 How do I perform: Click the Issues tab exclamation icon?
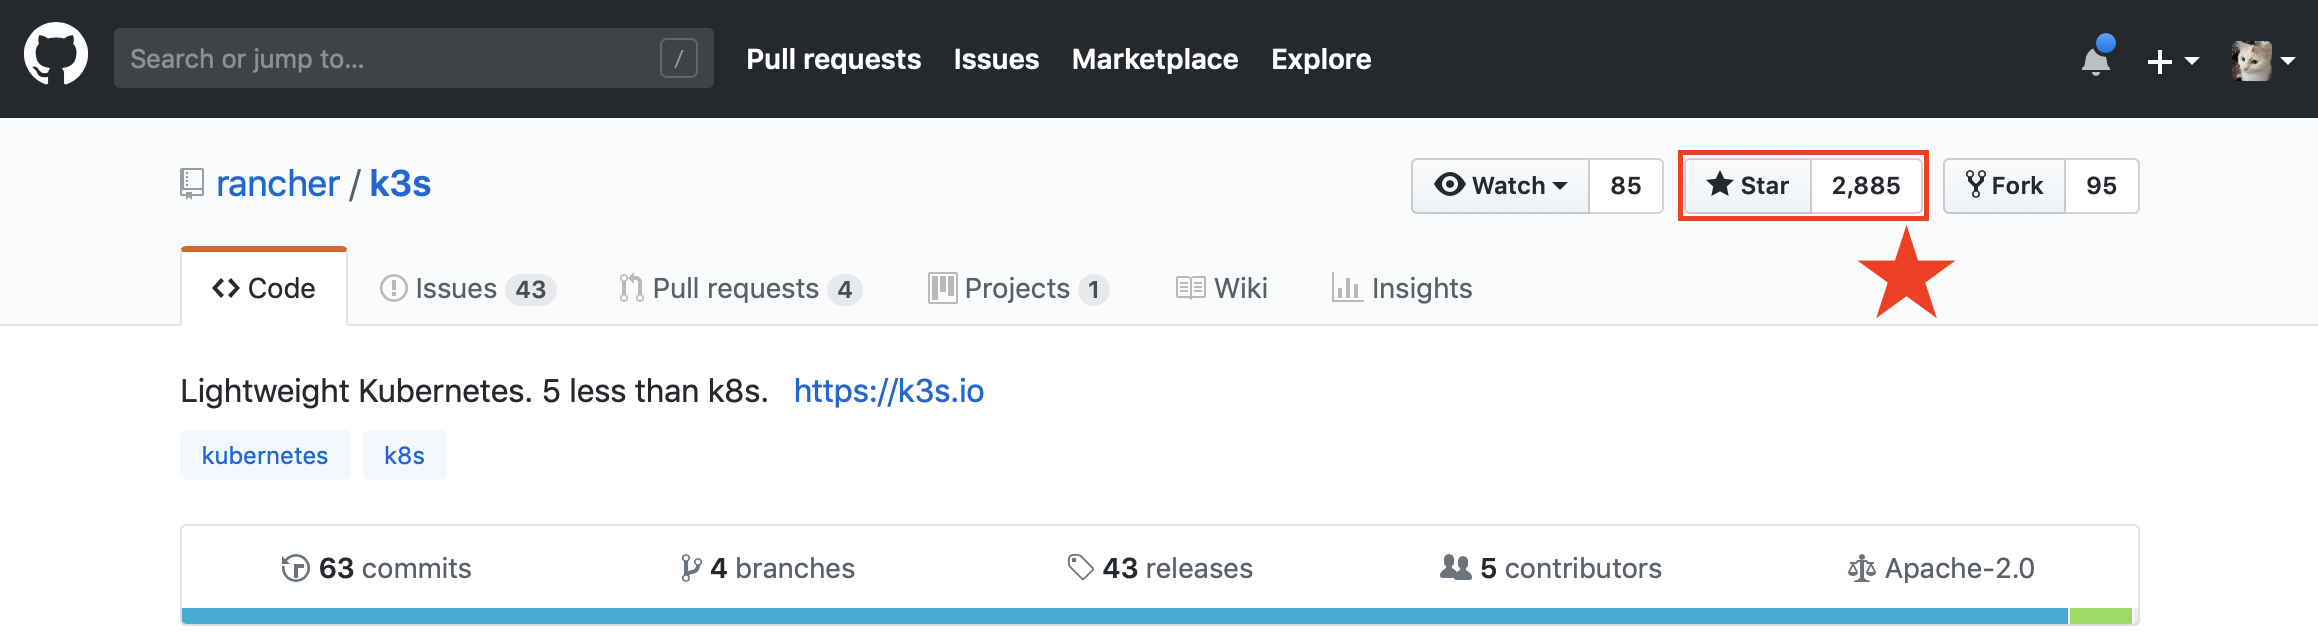point(393,288)
